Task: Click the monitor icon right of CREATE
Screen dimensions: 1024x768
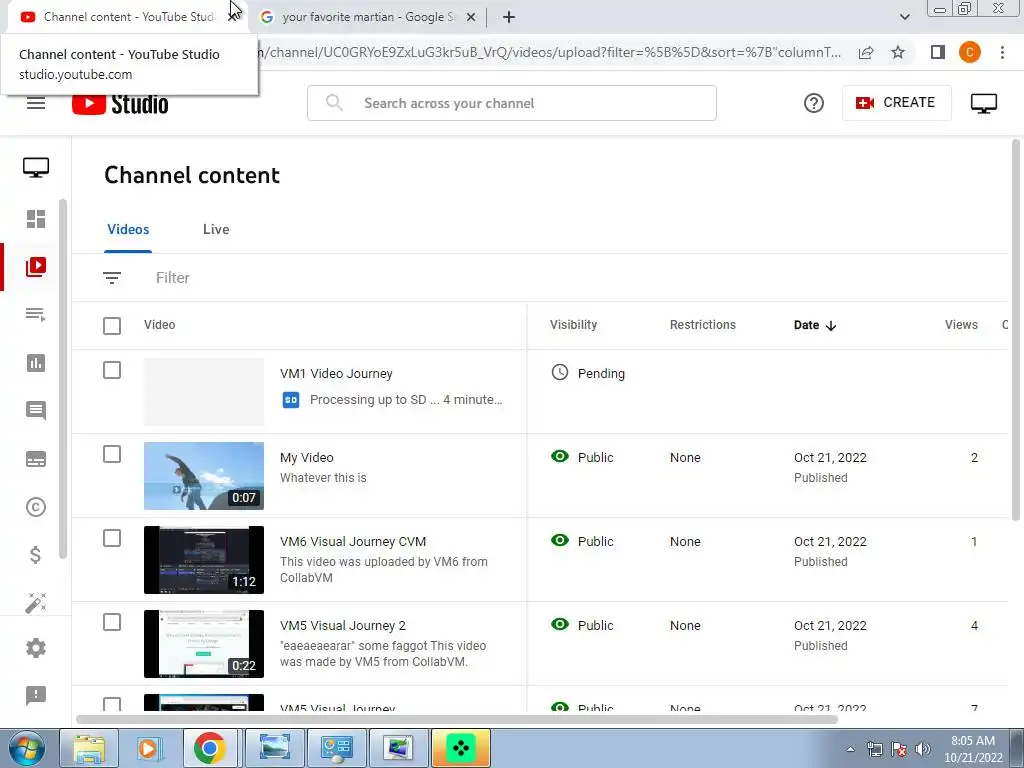Action: click(984, 103)
